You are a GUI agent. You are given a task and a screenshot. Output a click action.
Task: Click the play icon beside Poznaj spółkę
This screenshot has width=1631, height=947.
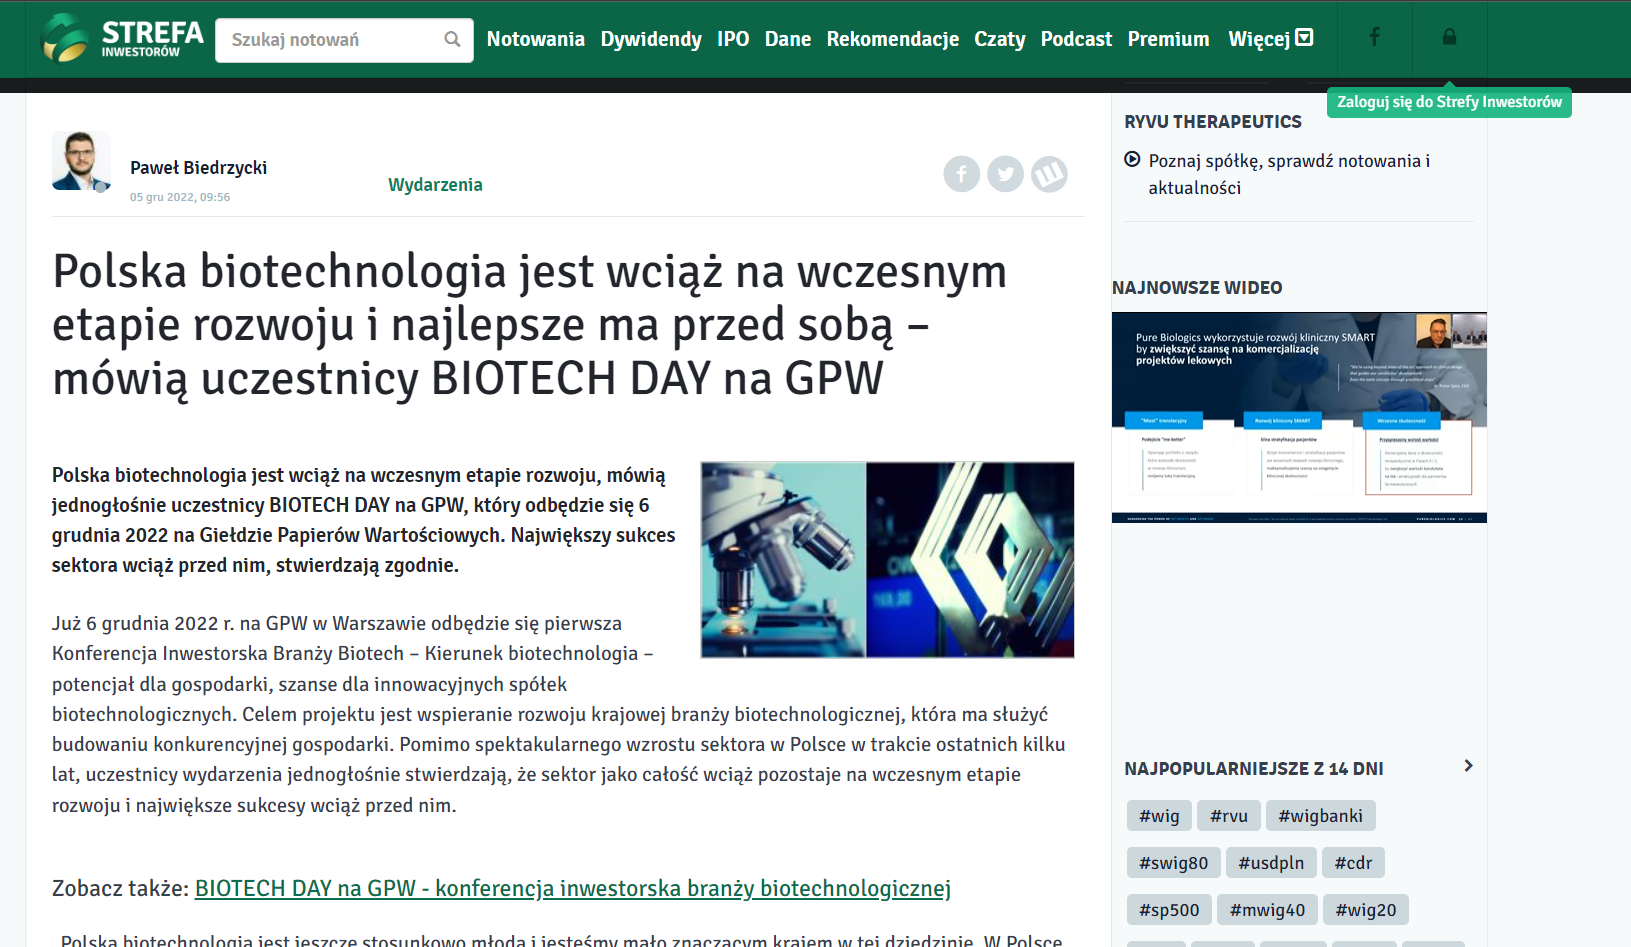(x=1132, y=159)
